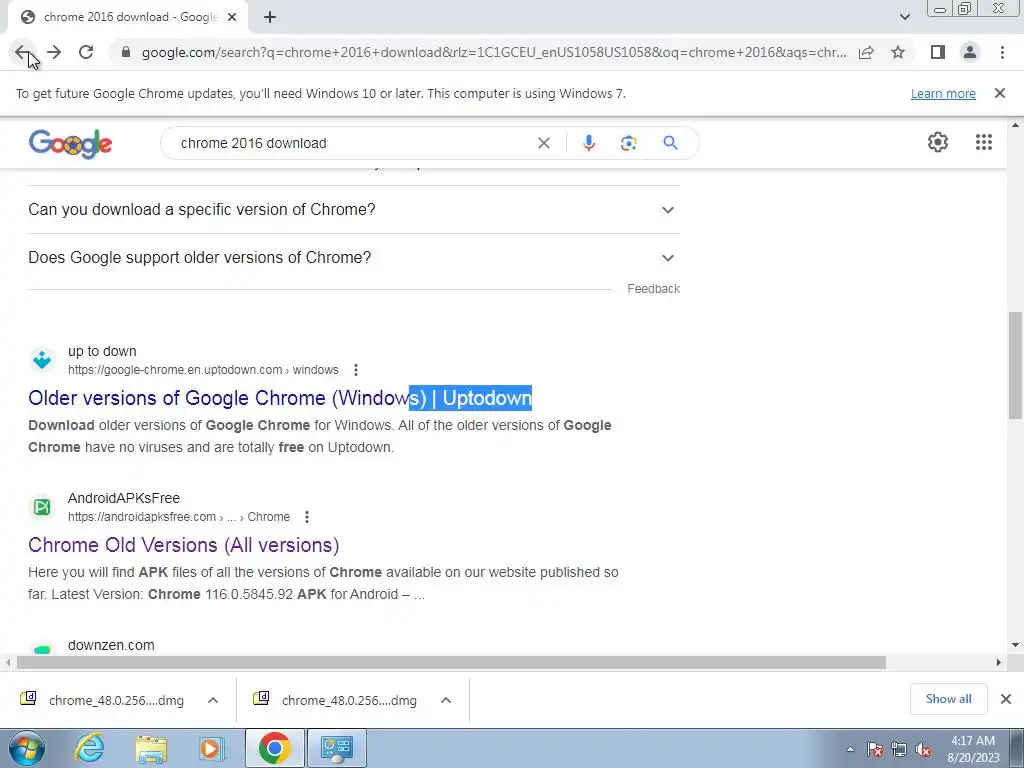This screenshot has height=768, width=1024.
Task: Search by image with Google Lens icon
Action: pyautogui.click(x=628, y=143)
